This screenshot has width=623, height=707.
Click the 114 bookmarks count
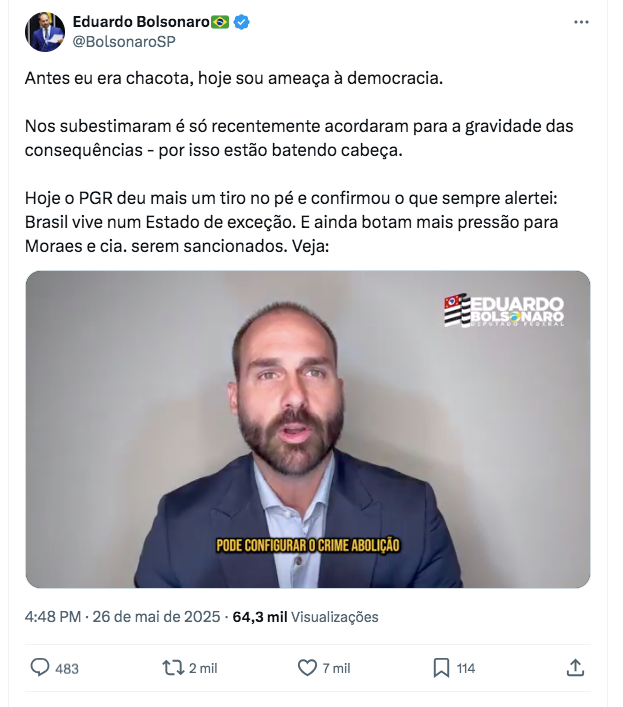[466, 668]
